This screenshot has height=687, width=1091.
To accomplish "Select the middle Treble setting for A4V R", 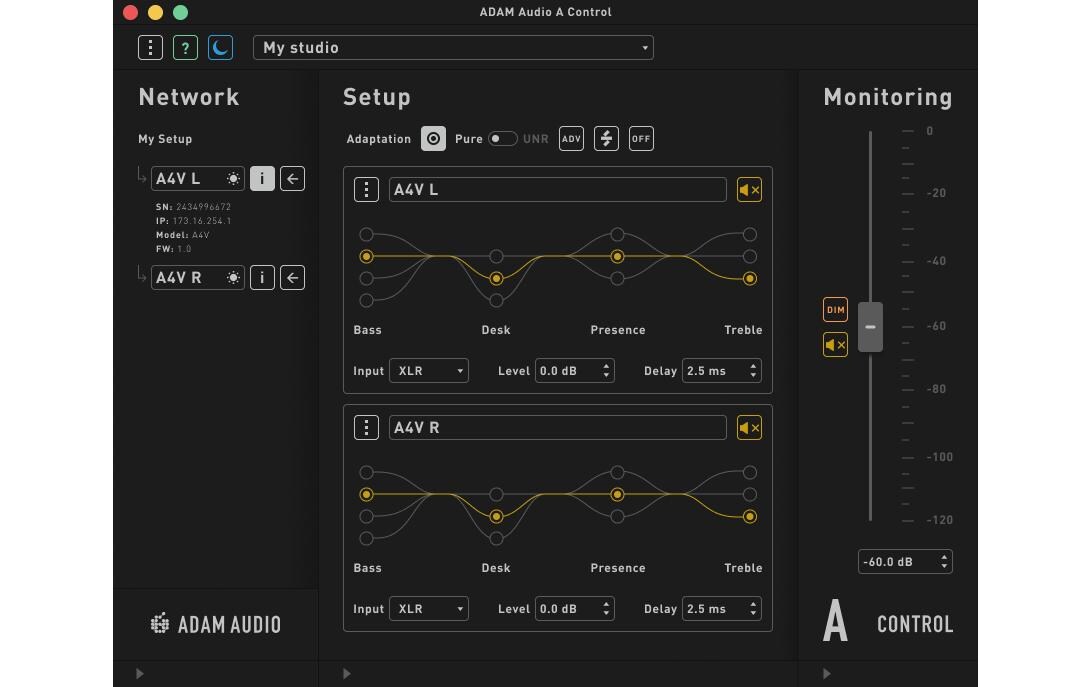I will click(x=749, y=494).
